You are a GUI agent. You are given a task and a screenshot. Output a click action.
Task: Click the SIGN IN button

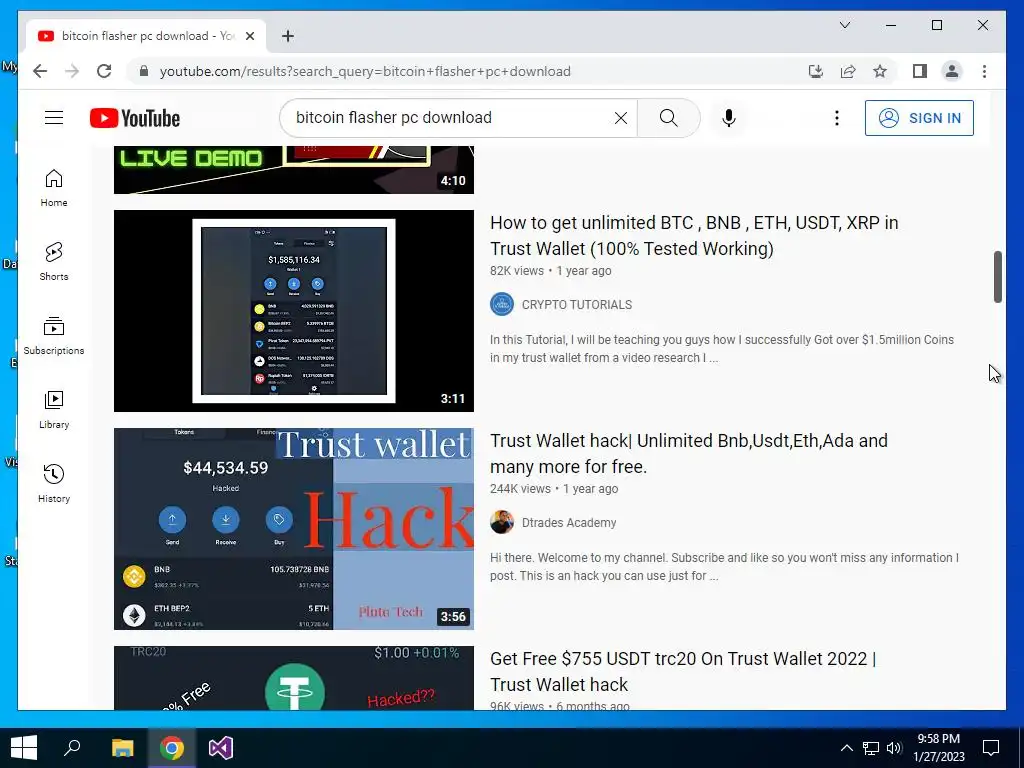tap(919, 118)
